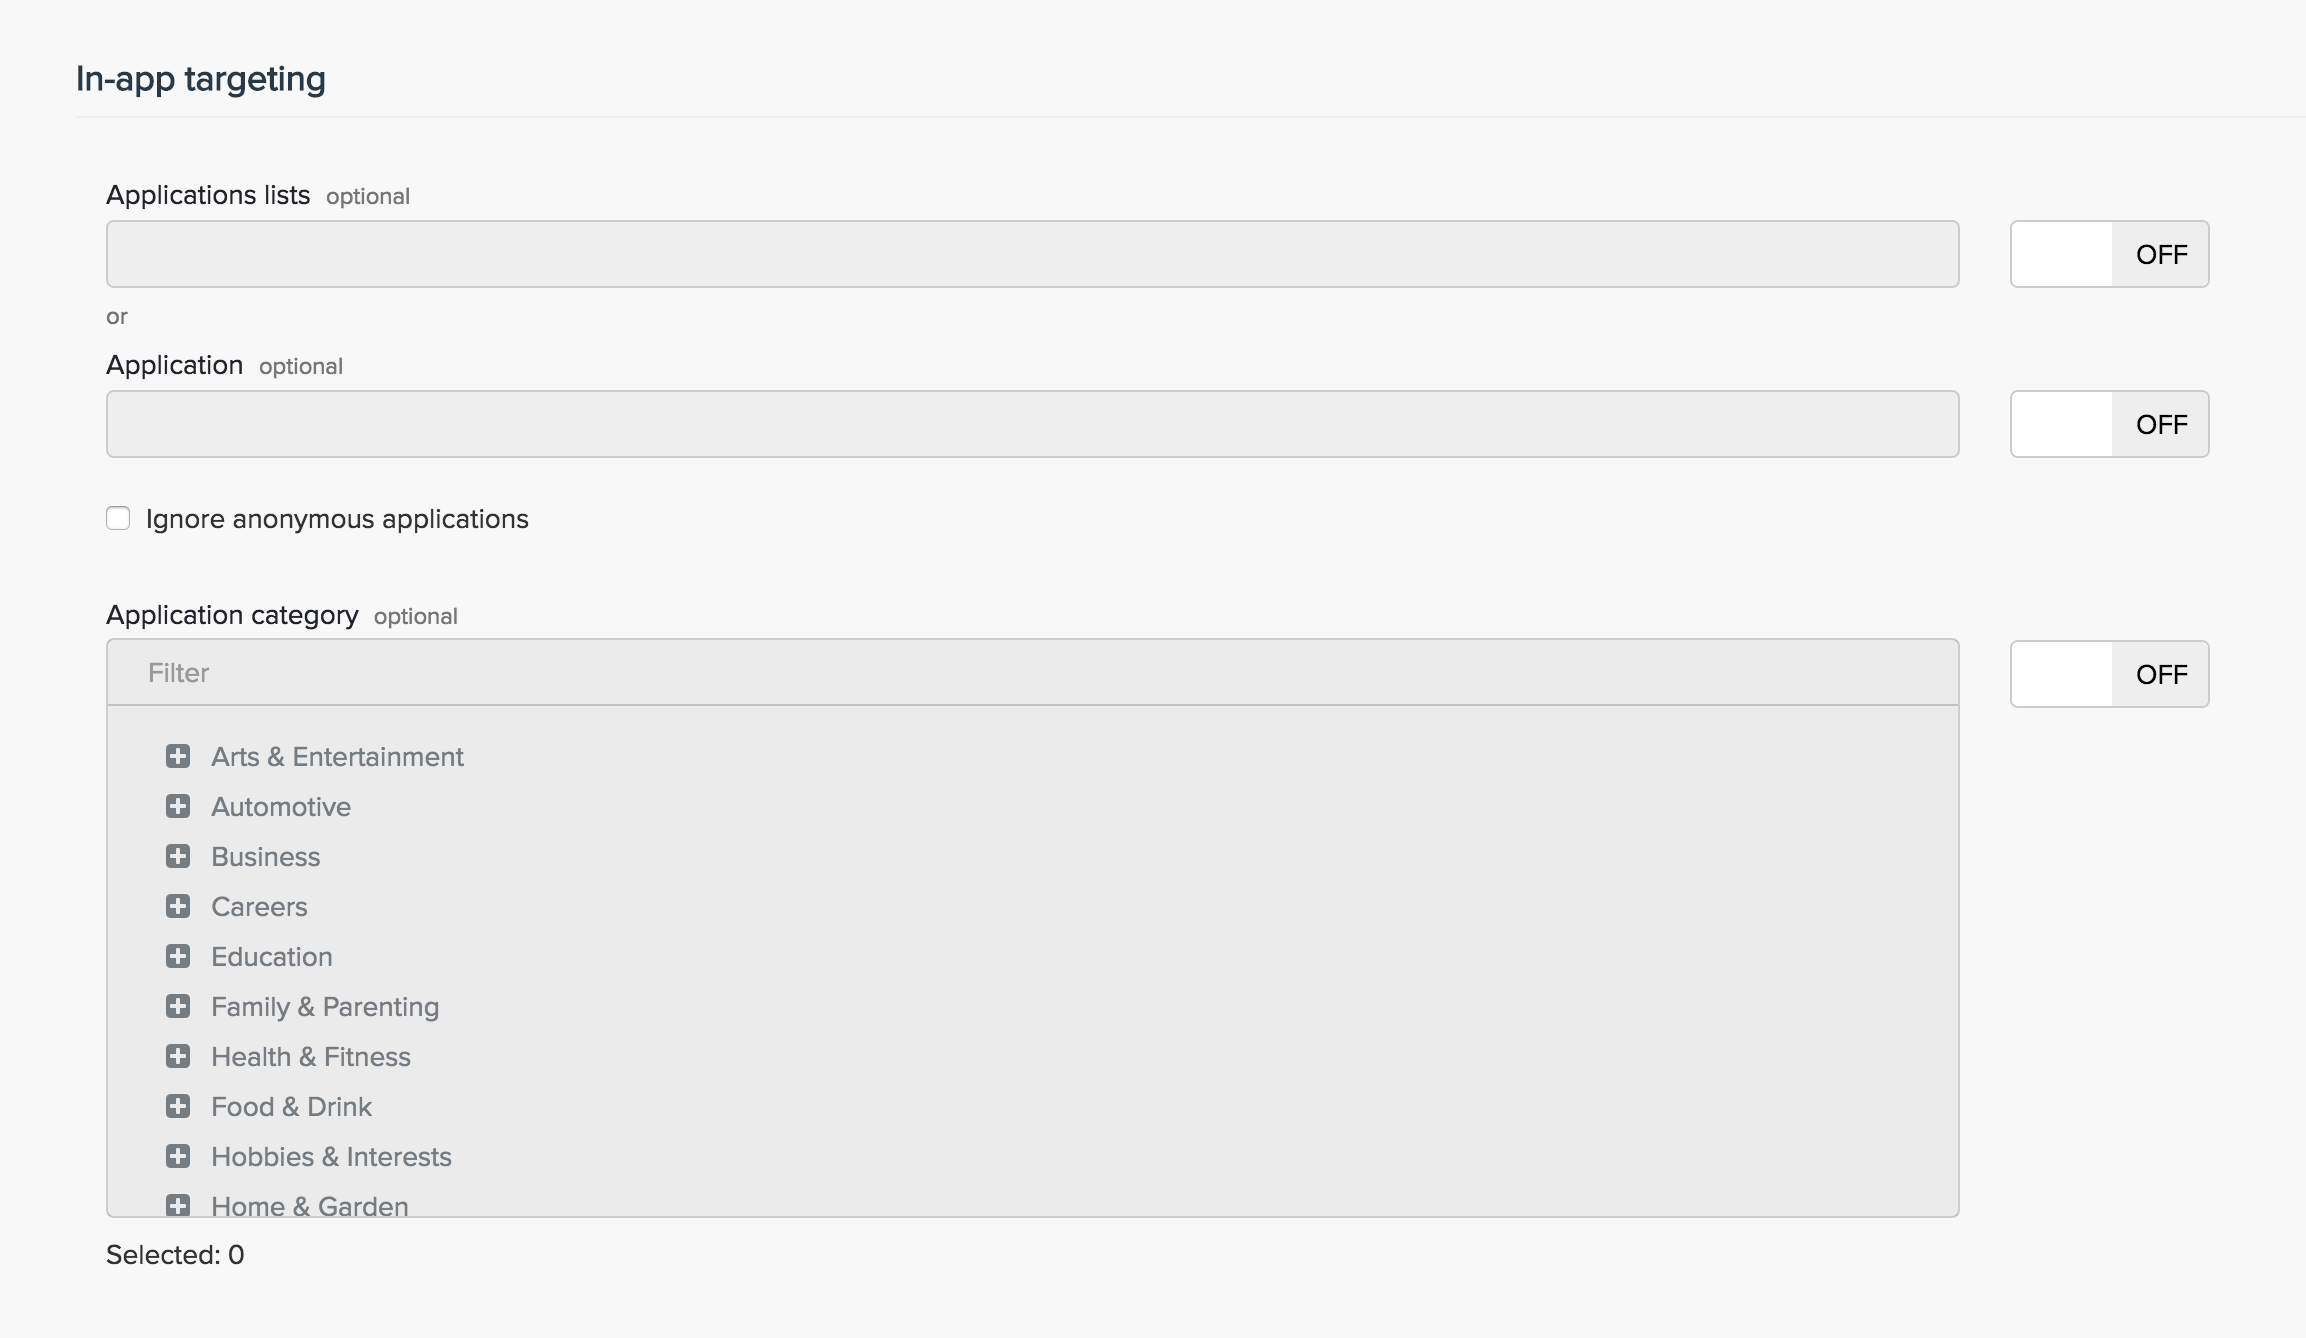2306x1338 pixels.
Task: Click the plus icon by Hobbies & Interests
Action: [178, 1156]
